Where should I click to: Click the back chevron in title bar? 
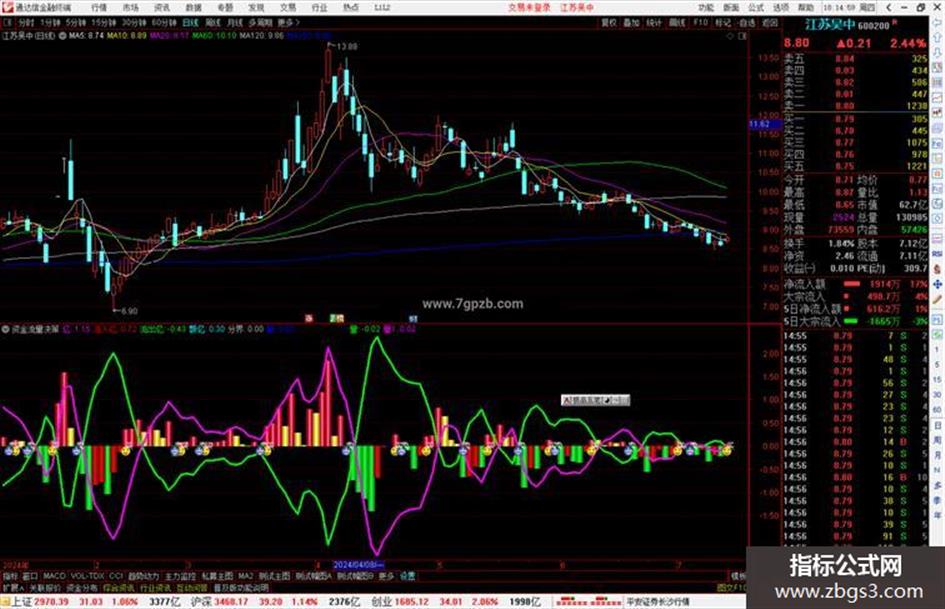[889, 8]
